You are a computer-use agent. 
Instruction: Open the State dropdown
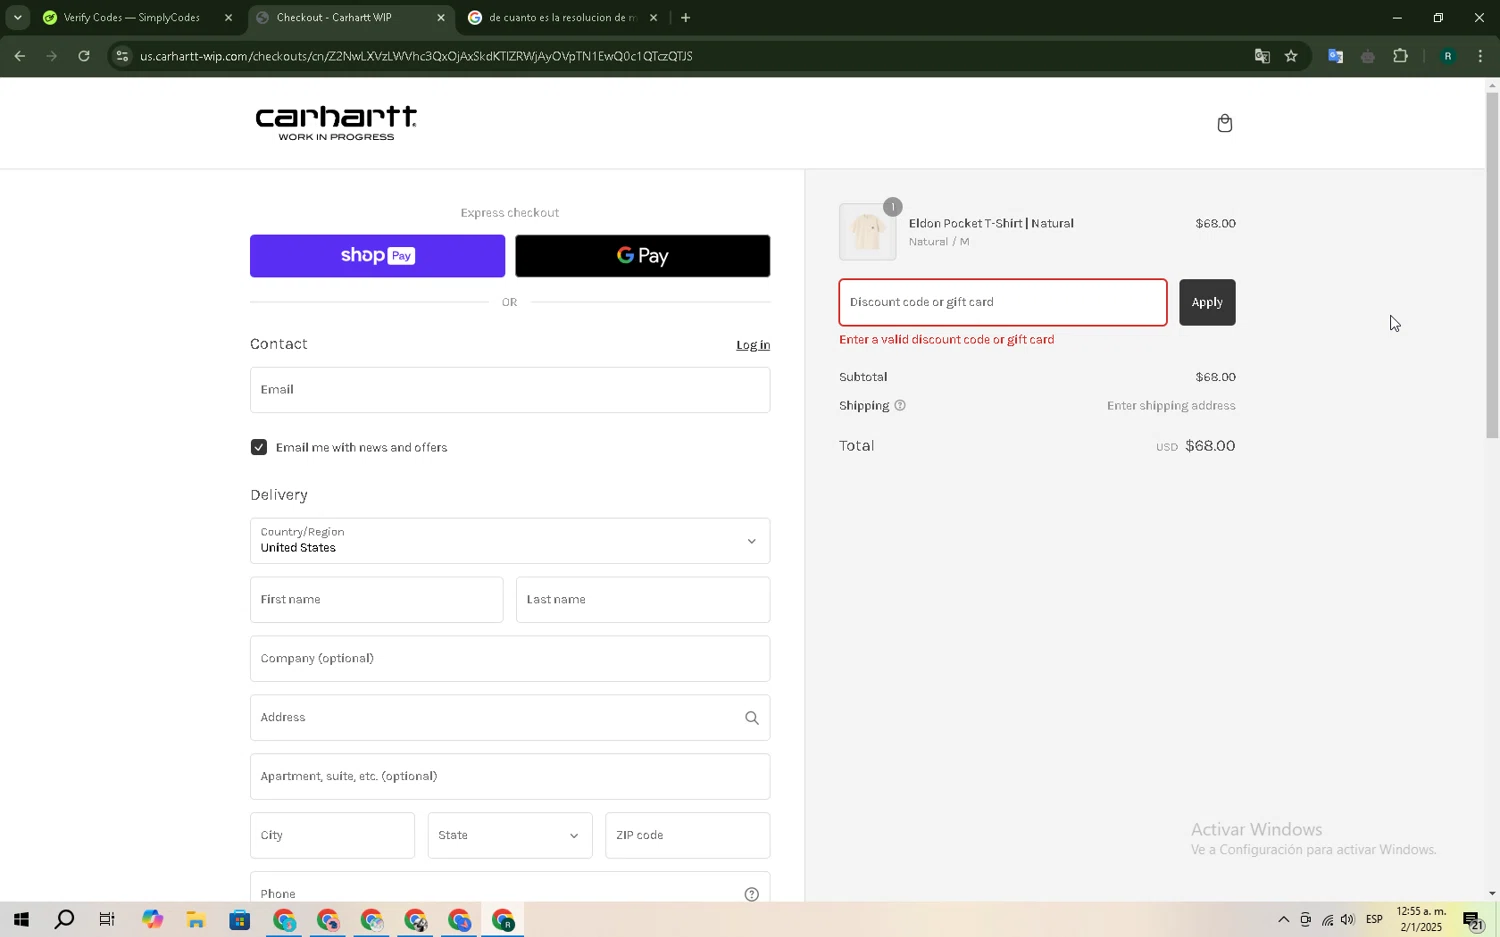pyautogui.click(x=510, y=835)
